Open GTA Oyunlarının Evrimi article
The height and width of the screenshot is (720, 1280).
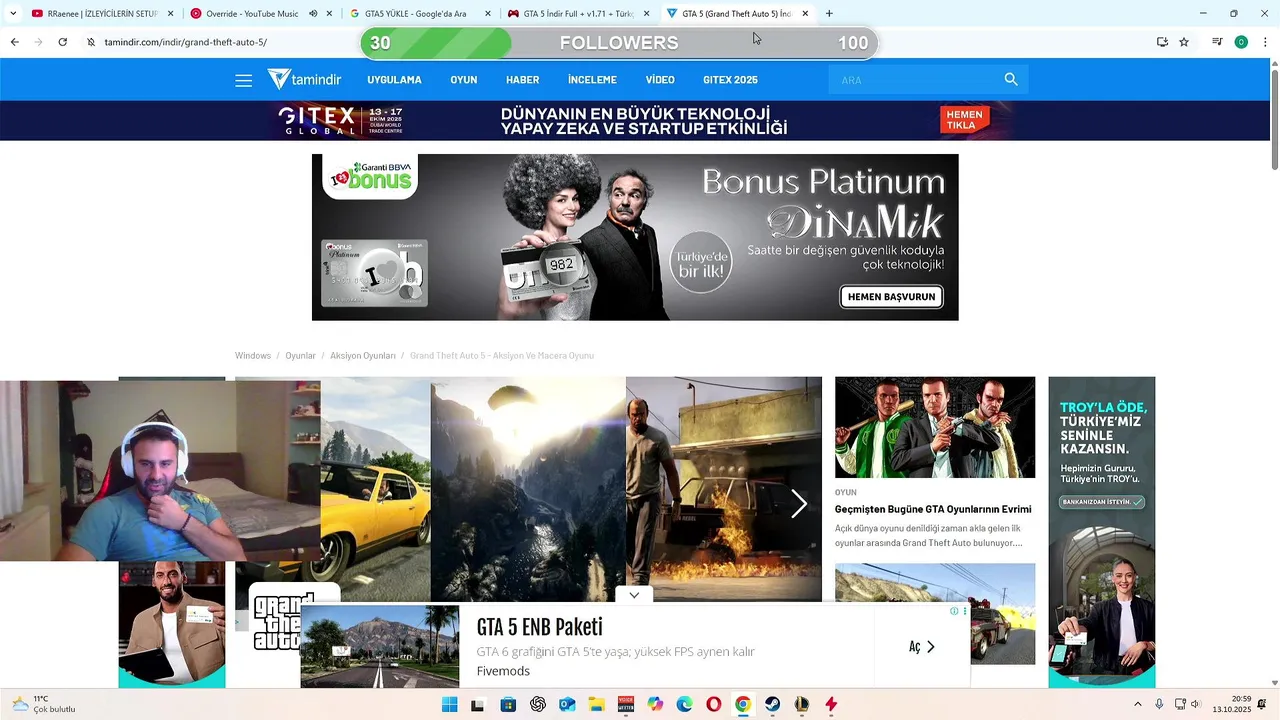click(x=933, y=509)
